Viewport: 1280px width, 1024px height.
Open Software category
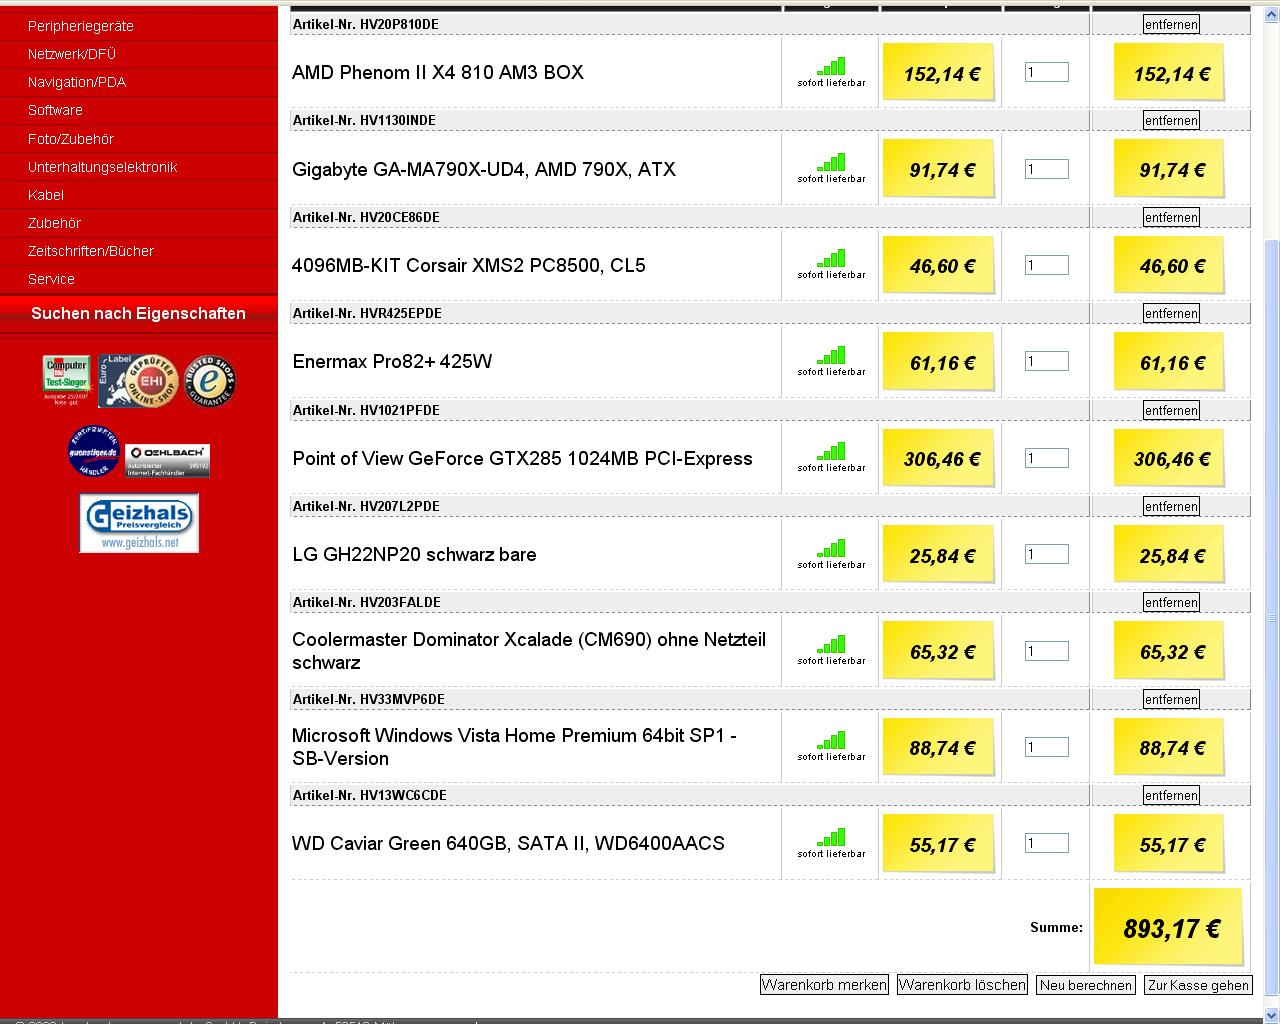coord(55,110)
